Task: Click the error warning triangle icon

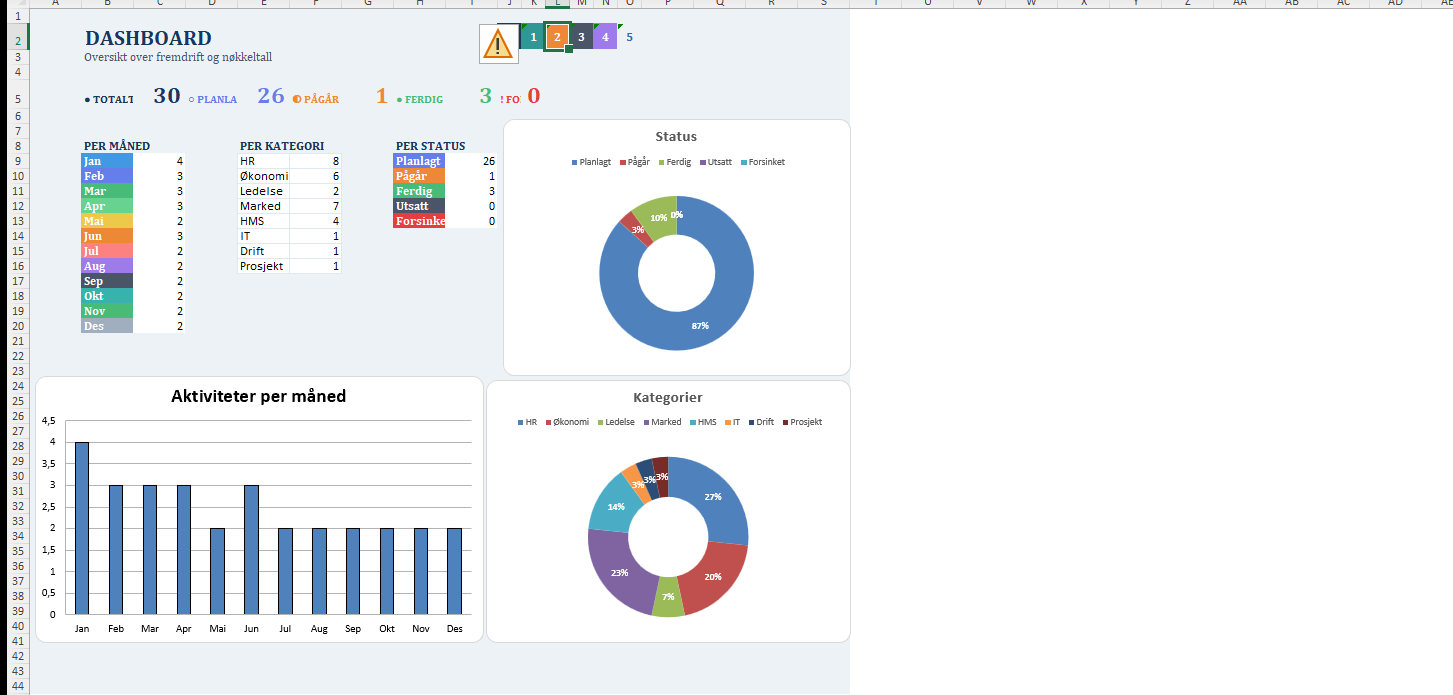Action: tap(498, 44)
